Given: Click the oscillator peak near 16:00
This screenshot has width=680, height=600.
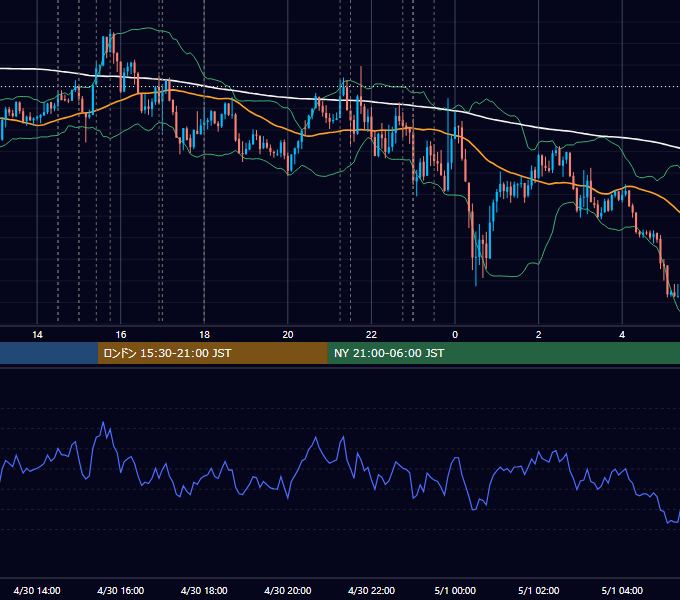Looking at the screenshot, I should click(x=103, y=422).
